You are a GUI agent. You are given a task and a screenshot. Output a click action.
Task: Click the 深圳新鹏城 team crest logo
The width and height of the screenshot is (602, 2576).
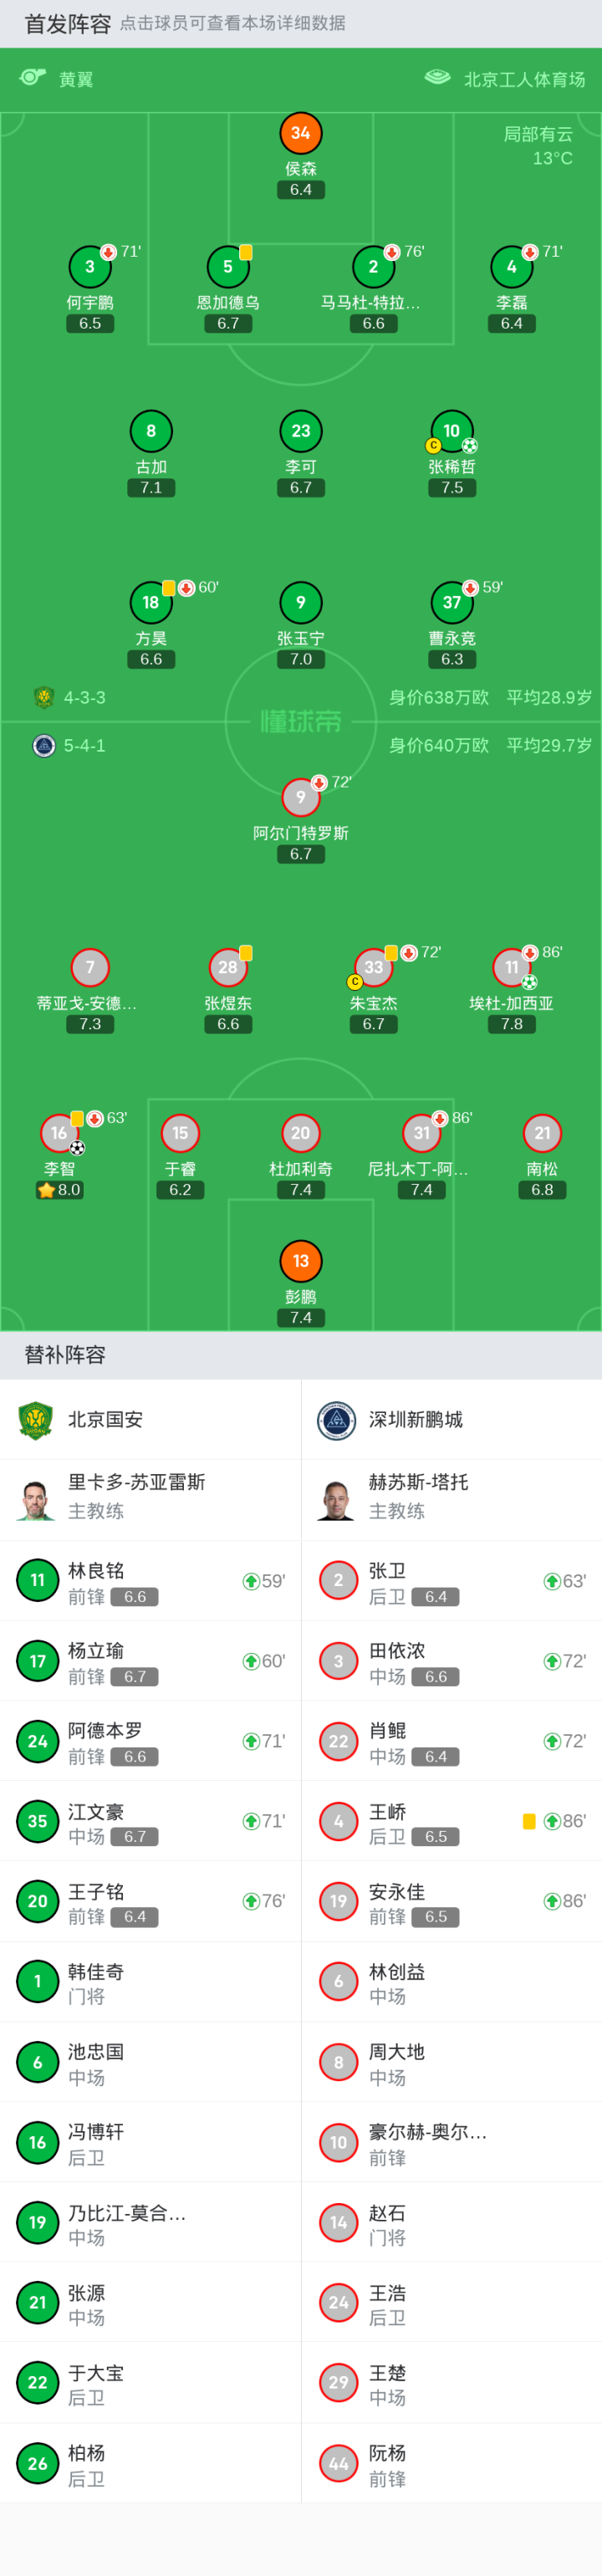[x=337, y=1419]
